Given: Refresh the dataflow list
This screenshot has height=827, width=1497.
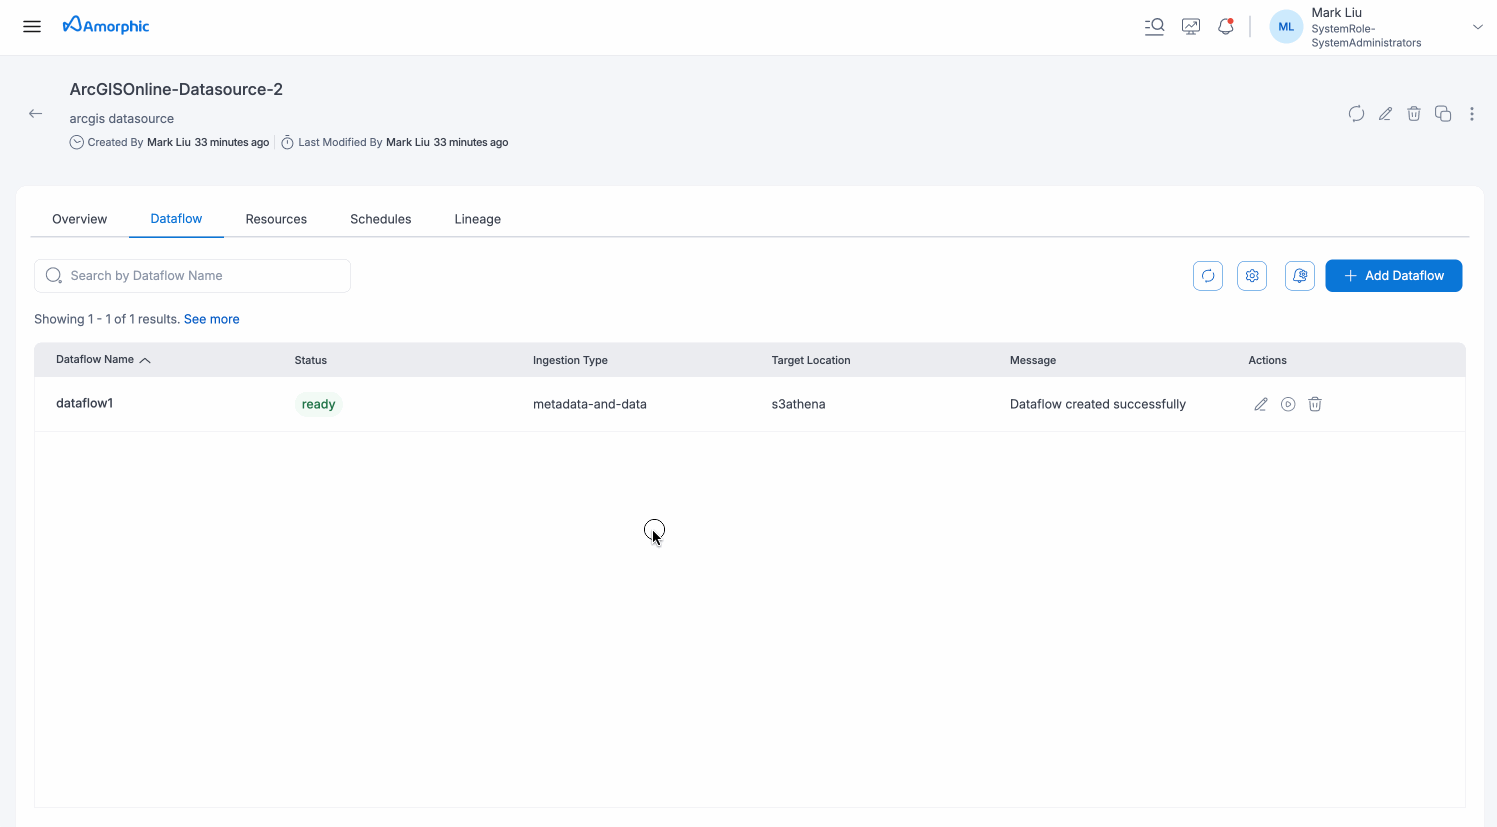Looking at the screenshot, I should [x=1207, y=275].
